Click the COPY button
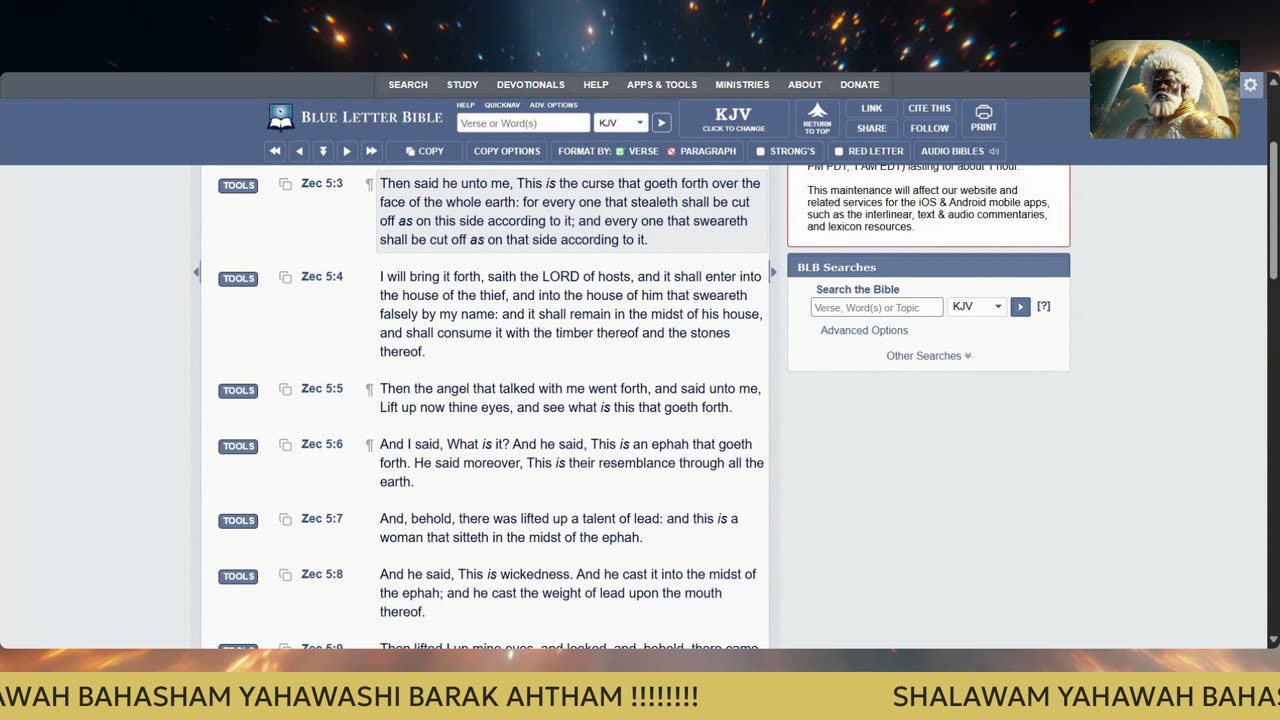The height and width of the screenshot is (720, 1280). point(425,151)
